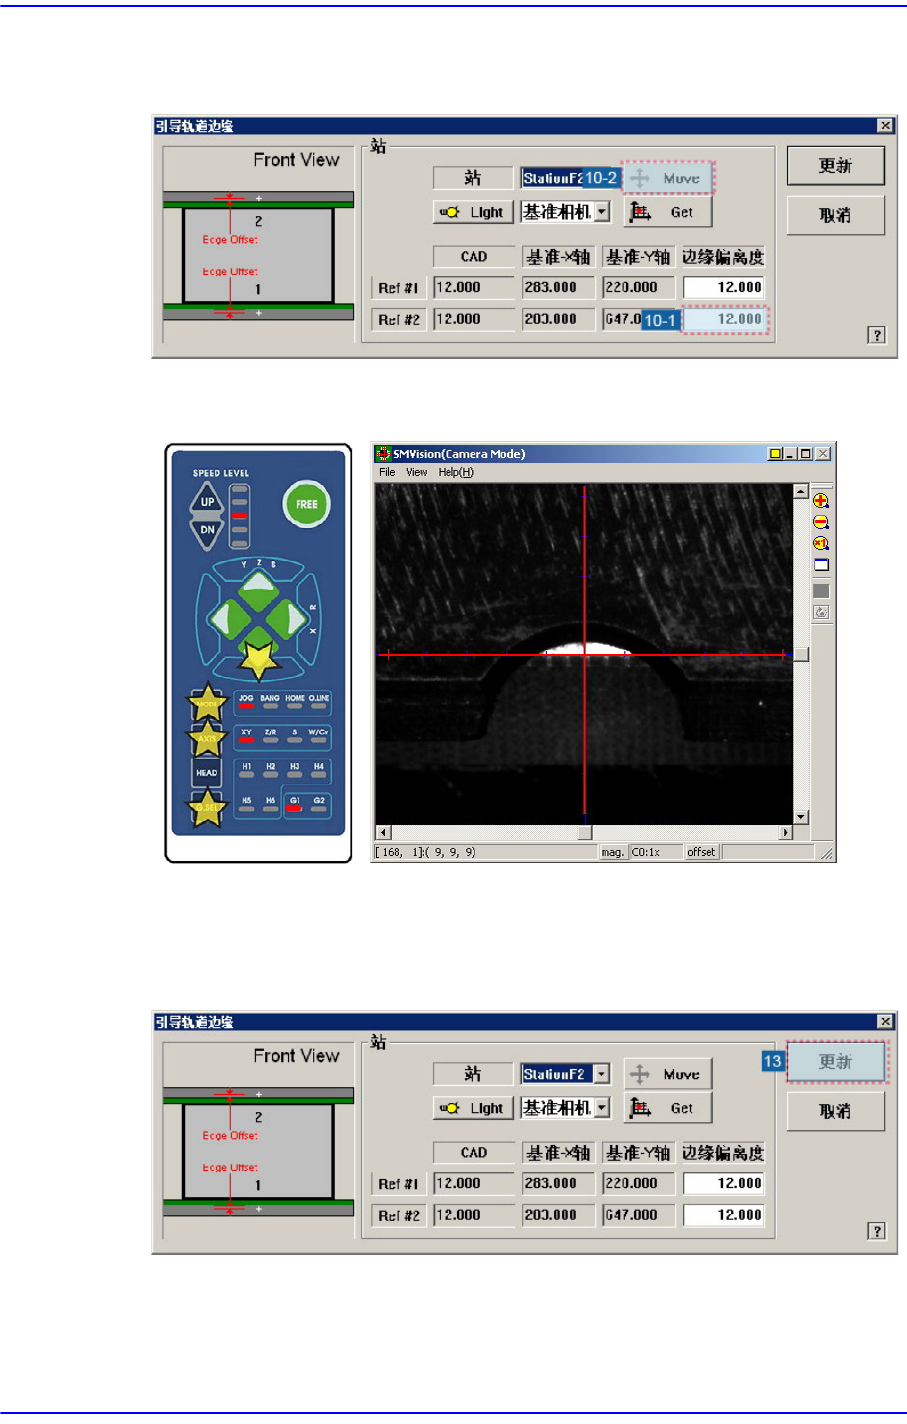
Task: Click 取消 (cancel) in the upper dialog
Action: tap(836, 215)
